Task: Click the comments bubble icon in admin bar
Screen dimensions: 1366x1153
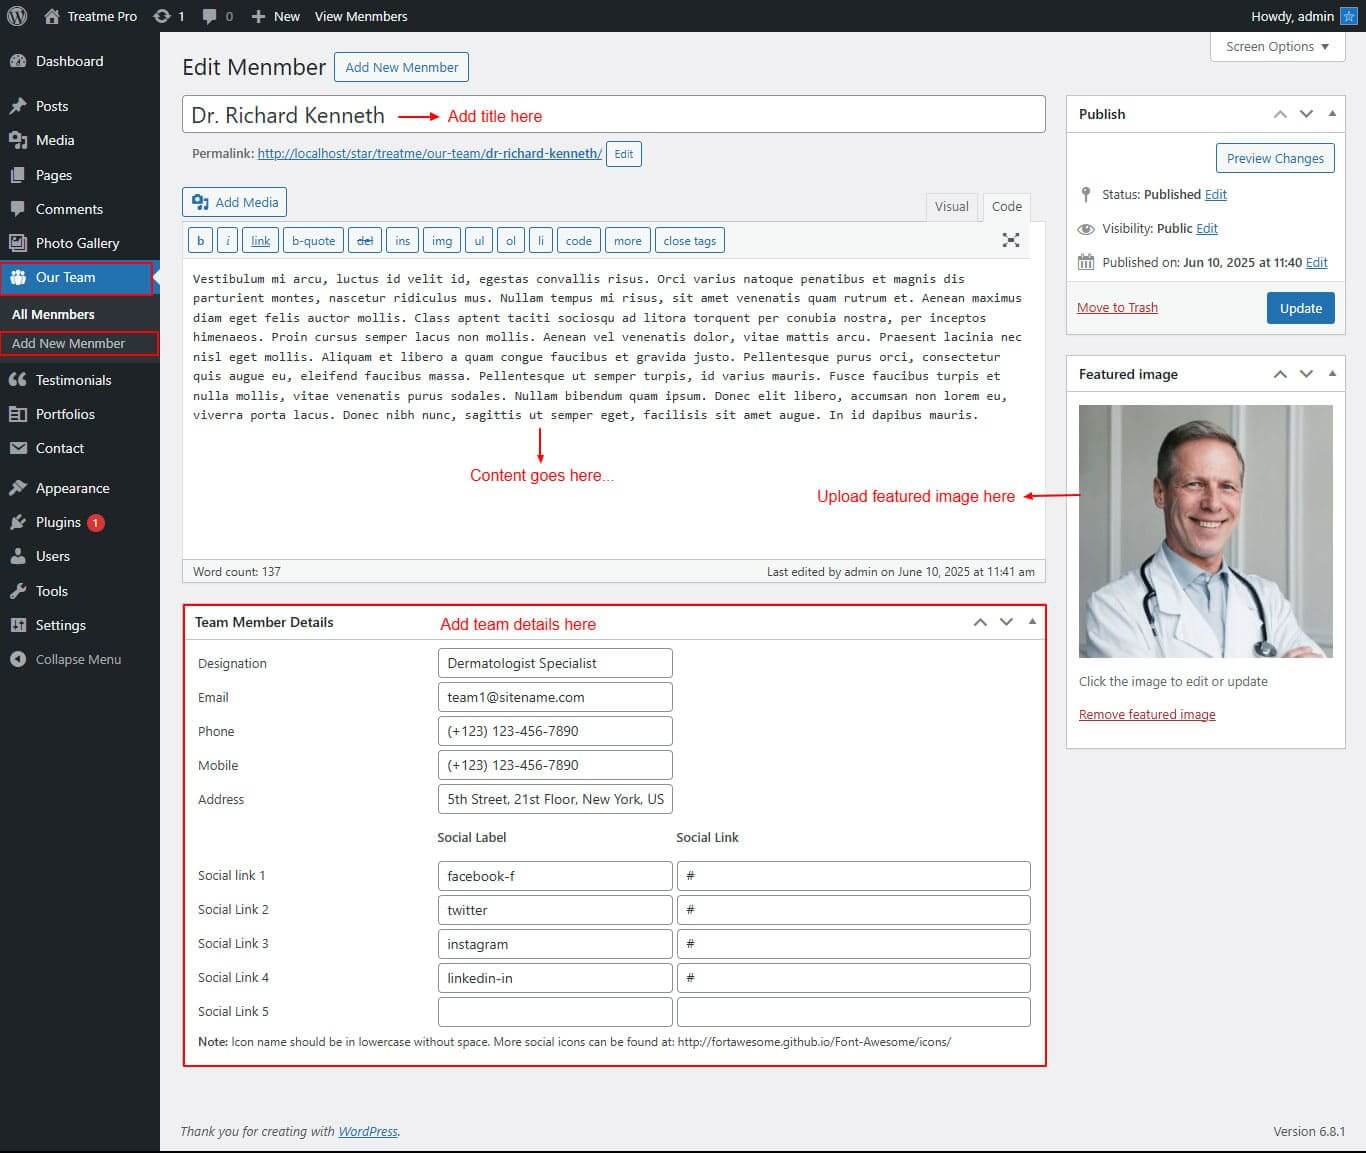Action: click(210, 16)
